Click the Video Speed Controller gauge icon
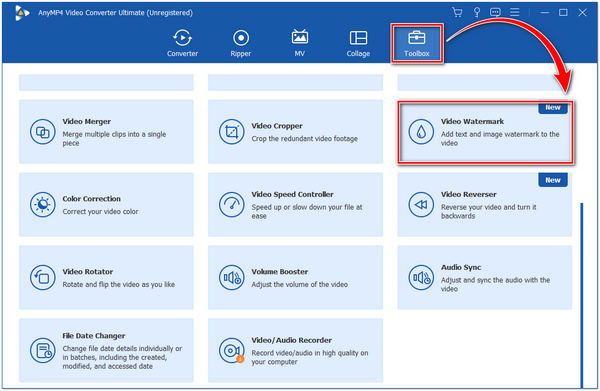Image resolution: width=600 pixels, height=391 pixels. [x=232, y=205]
